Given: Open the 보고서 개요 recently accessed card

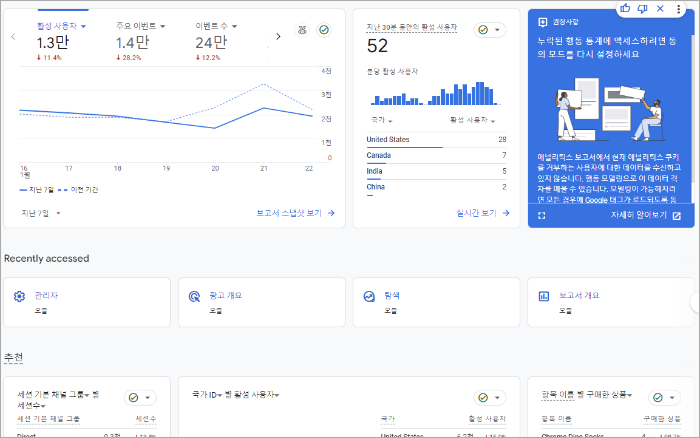Looking at the screenshot, I should pyautogui.click(x=611, y=302).
